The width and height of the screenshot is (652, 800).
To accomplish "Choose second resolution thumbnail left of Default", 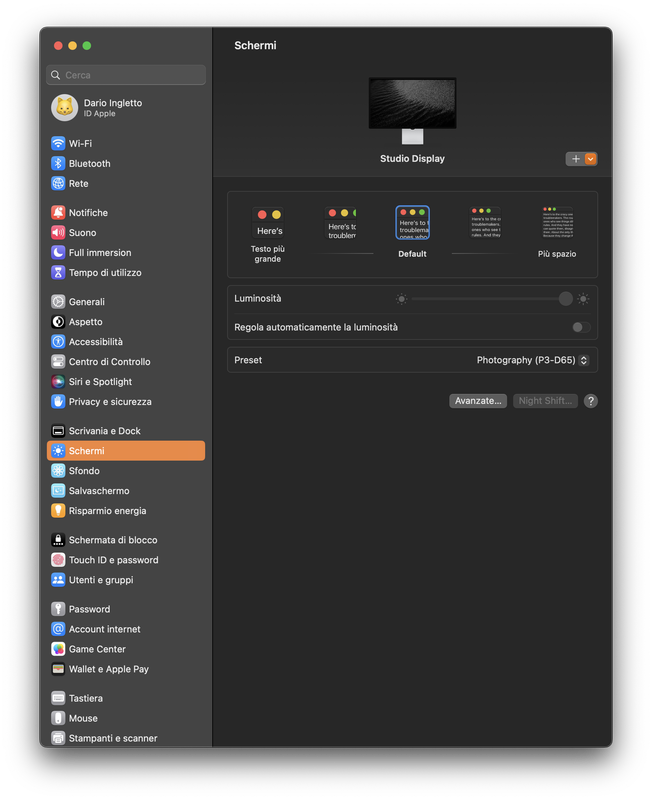I will coord(341,223).
